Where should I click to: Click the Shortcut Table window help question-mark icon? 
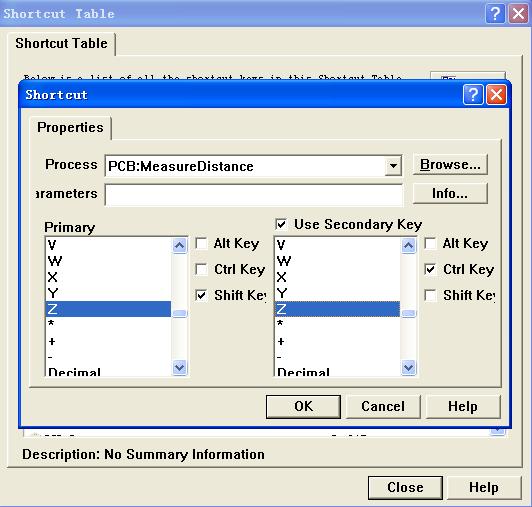click(x=495, y=14)
